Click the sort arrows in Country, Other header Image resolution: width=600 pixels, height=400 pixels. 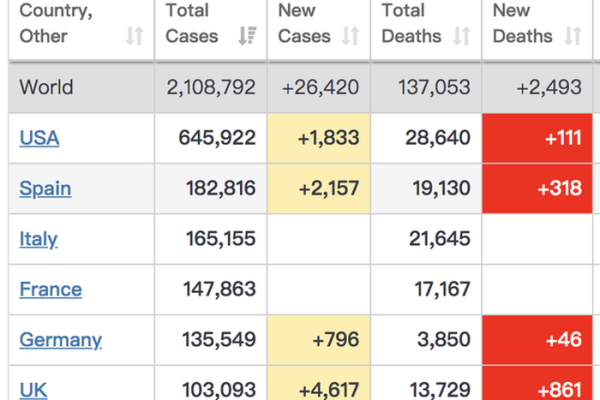click(x=134, y=37)
